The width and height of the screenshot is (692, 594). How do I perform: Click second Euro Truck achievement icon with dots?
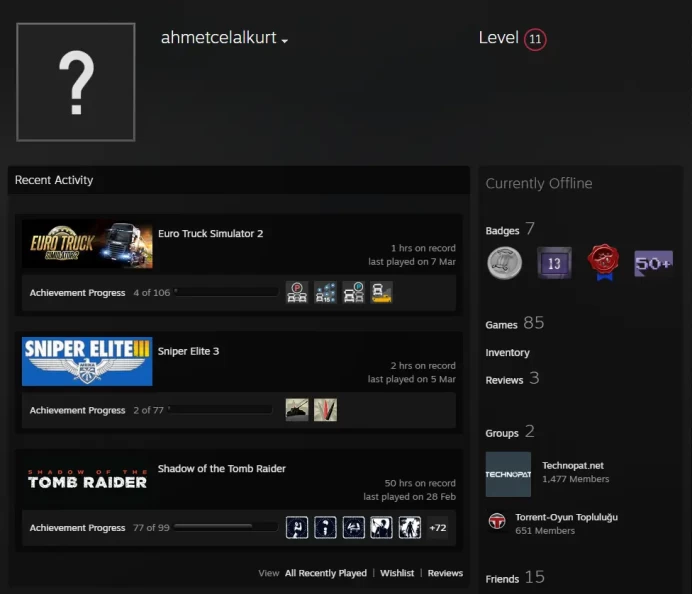tap(325, 293)
